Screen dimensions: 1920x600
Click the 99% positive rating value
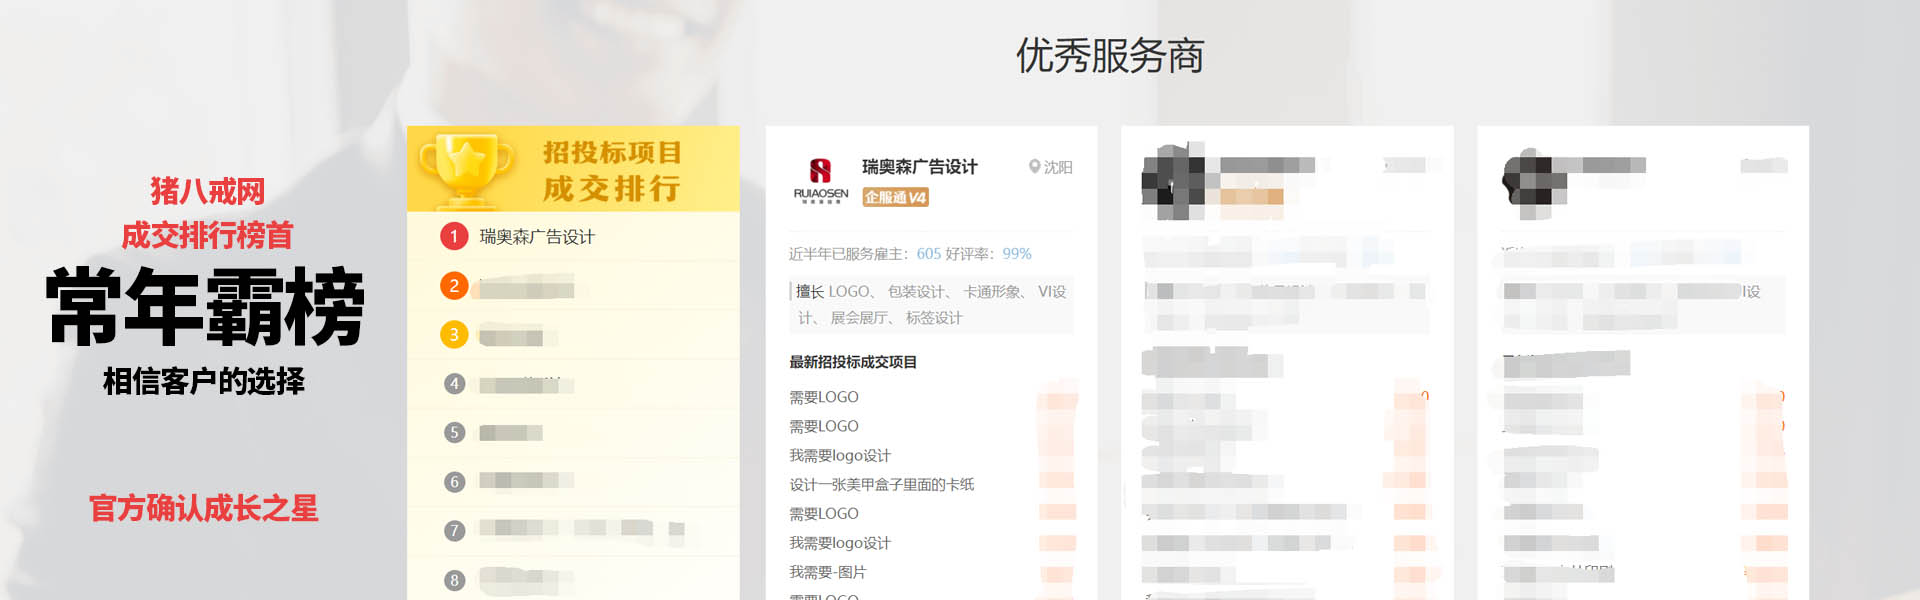click(1017, 254)
